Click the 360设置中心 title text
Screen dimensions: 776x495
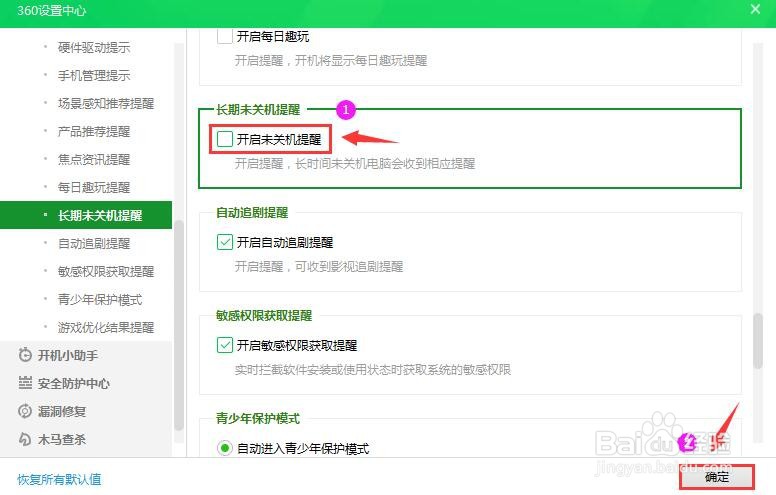coord(51,10)
